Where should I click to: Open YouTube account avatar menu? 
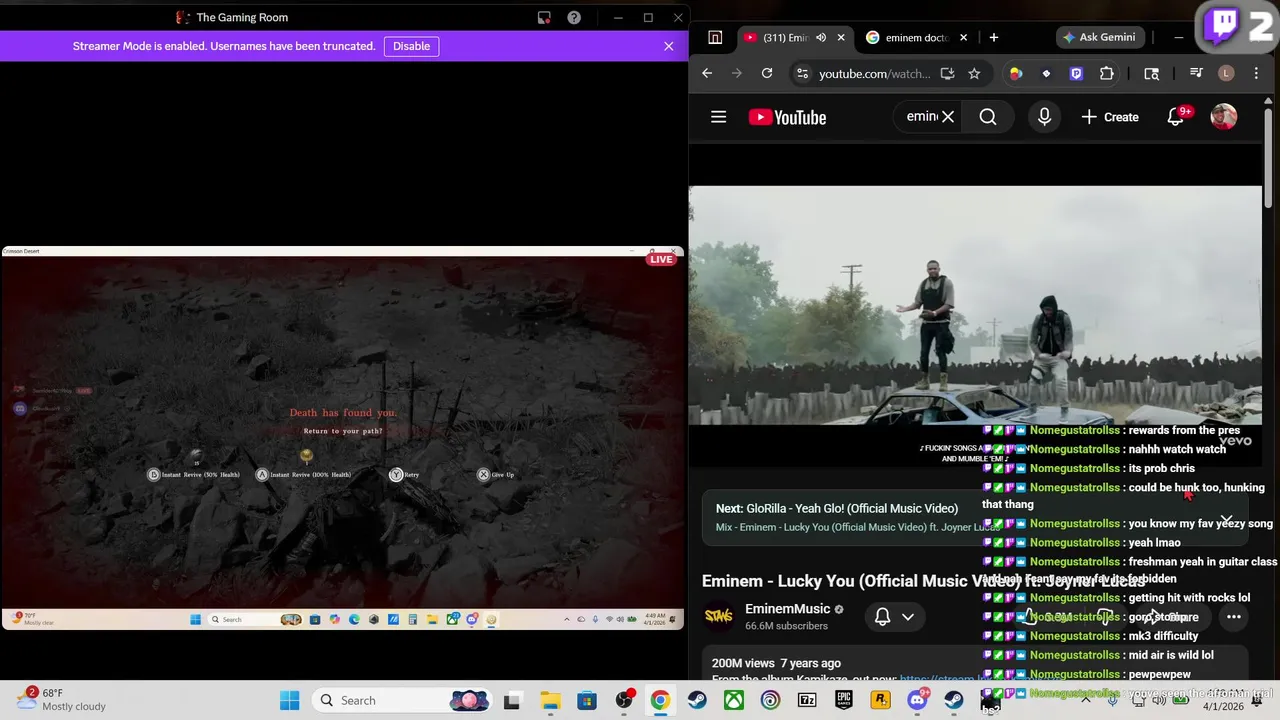1224,117
